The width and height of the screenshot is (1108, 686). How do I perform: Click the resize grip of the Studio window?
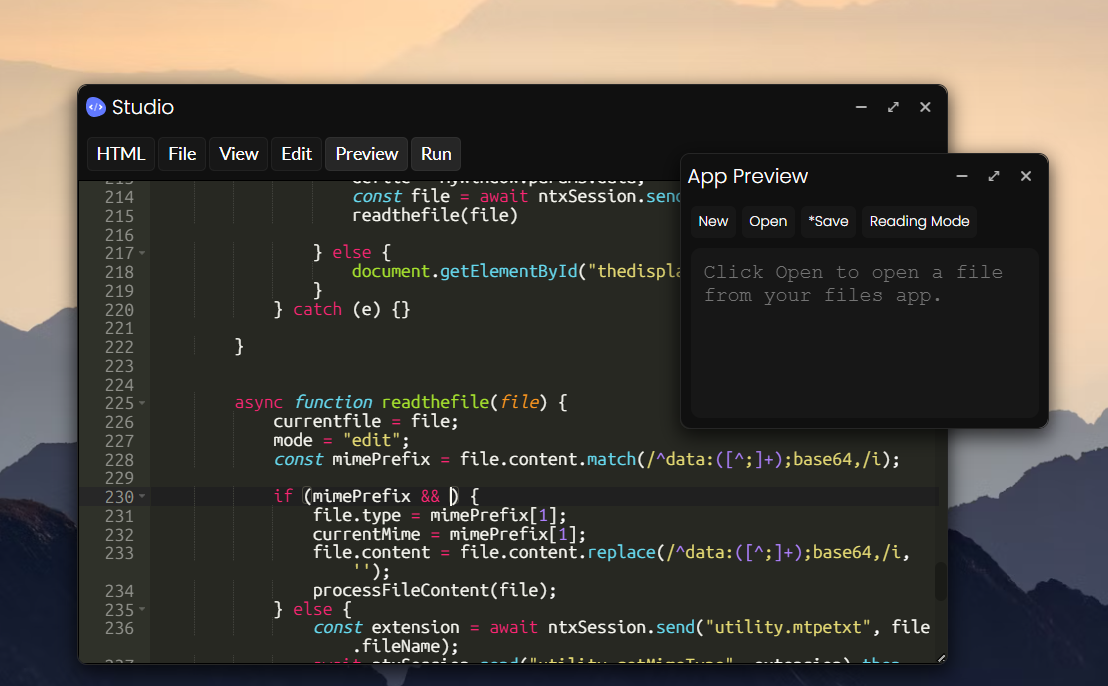click(940, 657)
